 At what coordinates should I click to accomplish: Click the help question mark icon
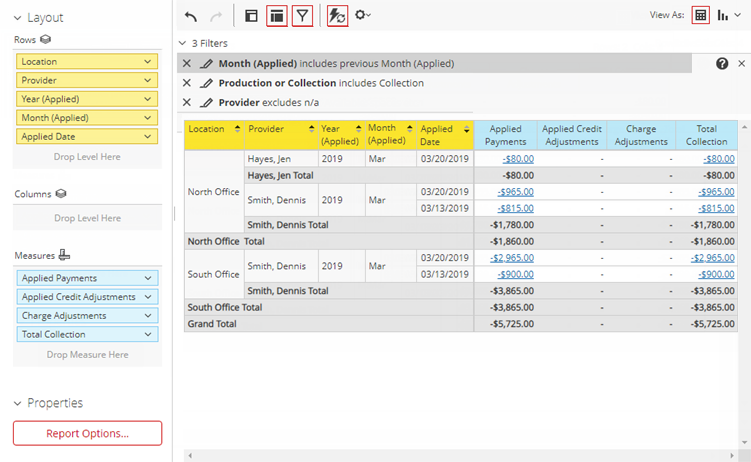pos(722,63)
